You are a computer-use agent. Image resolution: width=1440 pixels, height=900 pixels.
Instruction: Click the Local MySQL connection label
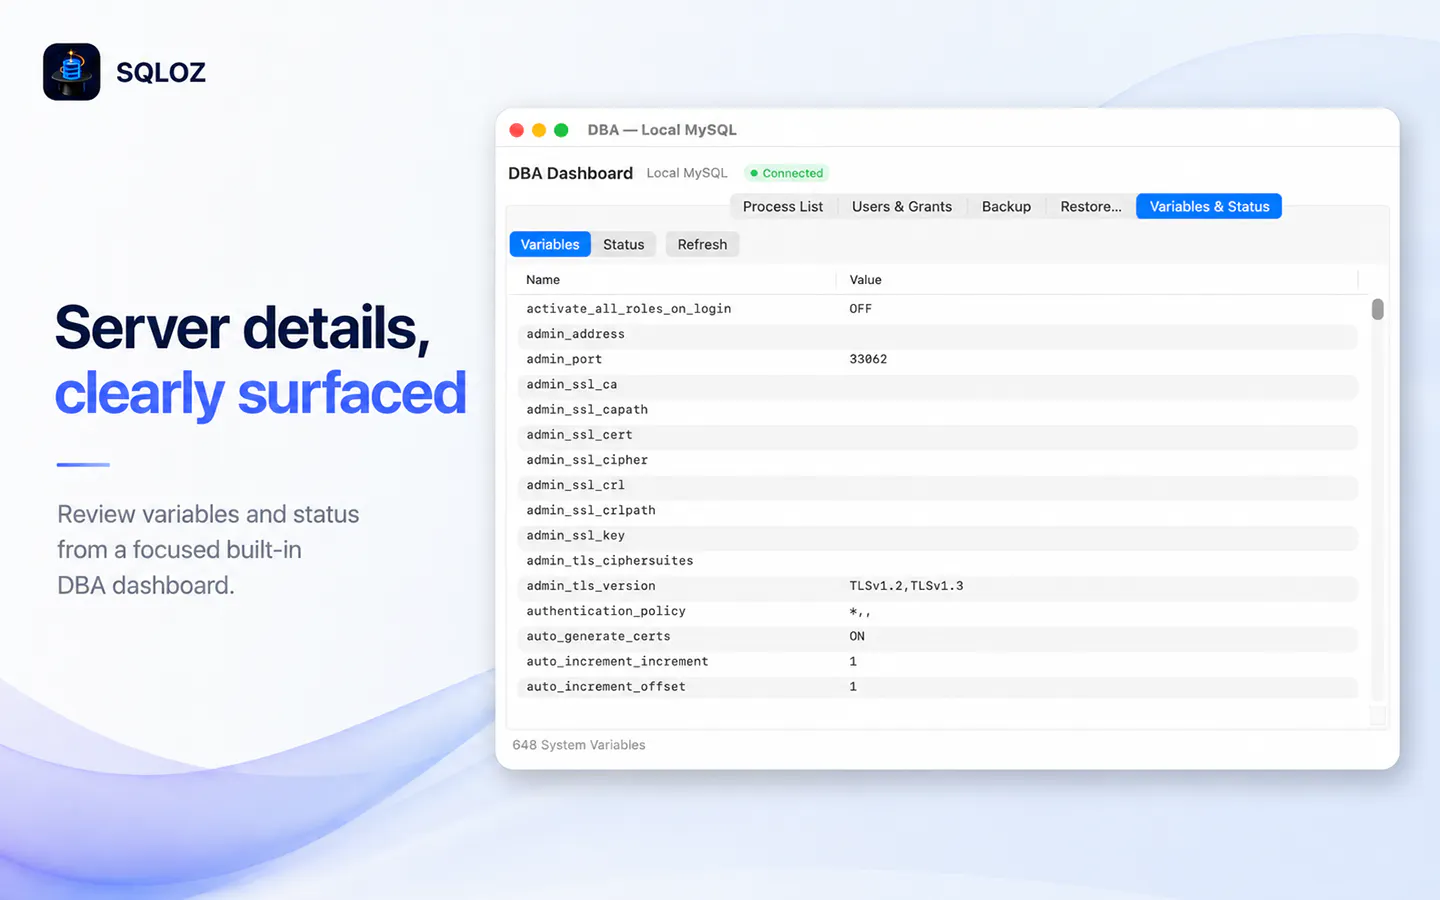[x=687, y=173]
